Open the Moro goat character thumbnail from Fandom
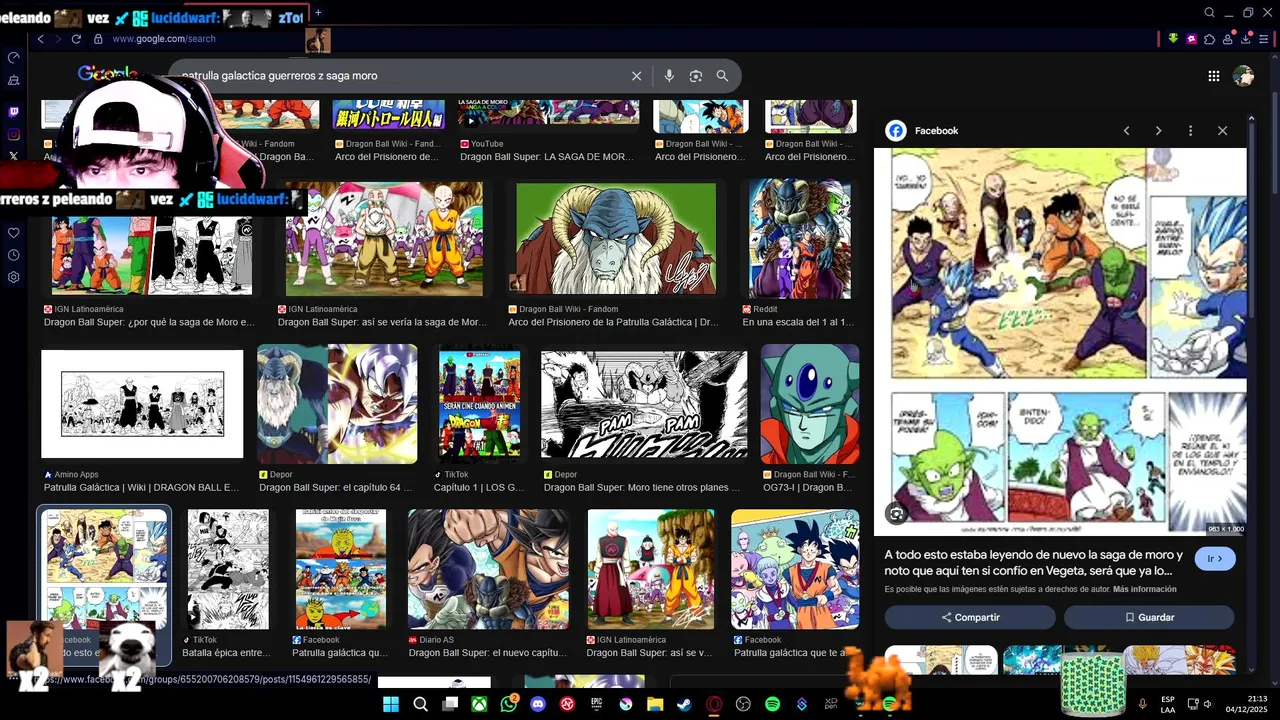Screen dimensions: 1280x720 click(616, 238)
